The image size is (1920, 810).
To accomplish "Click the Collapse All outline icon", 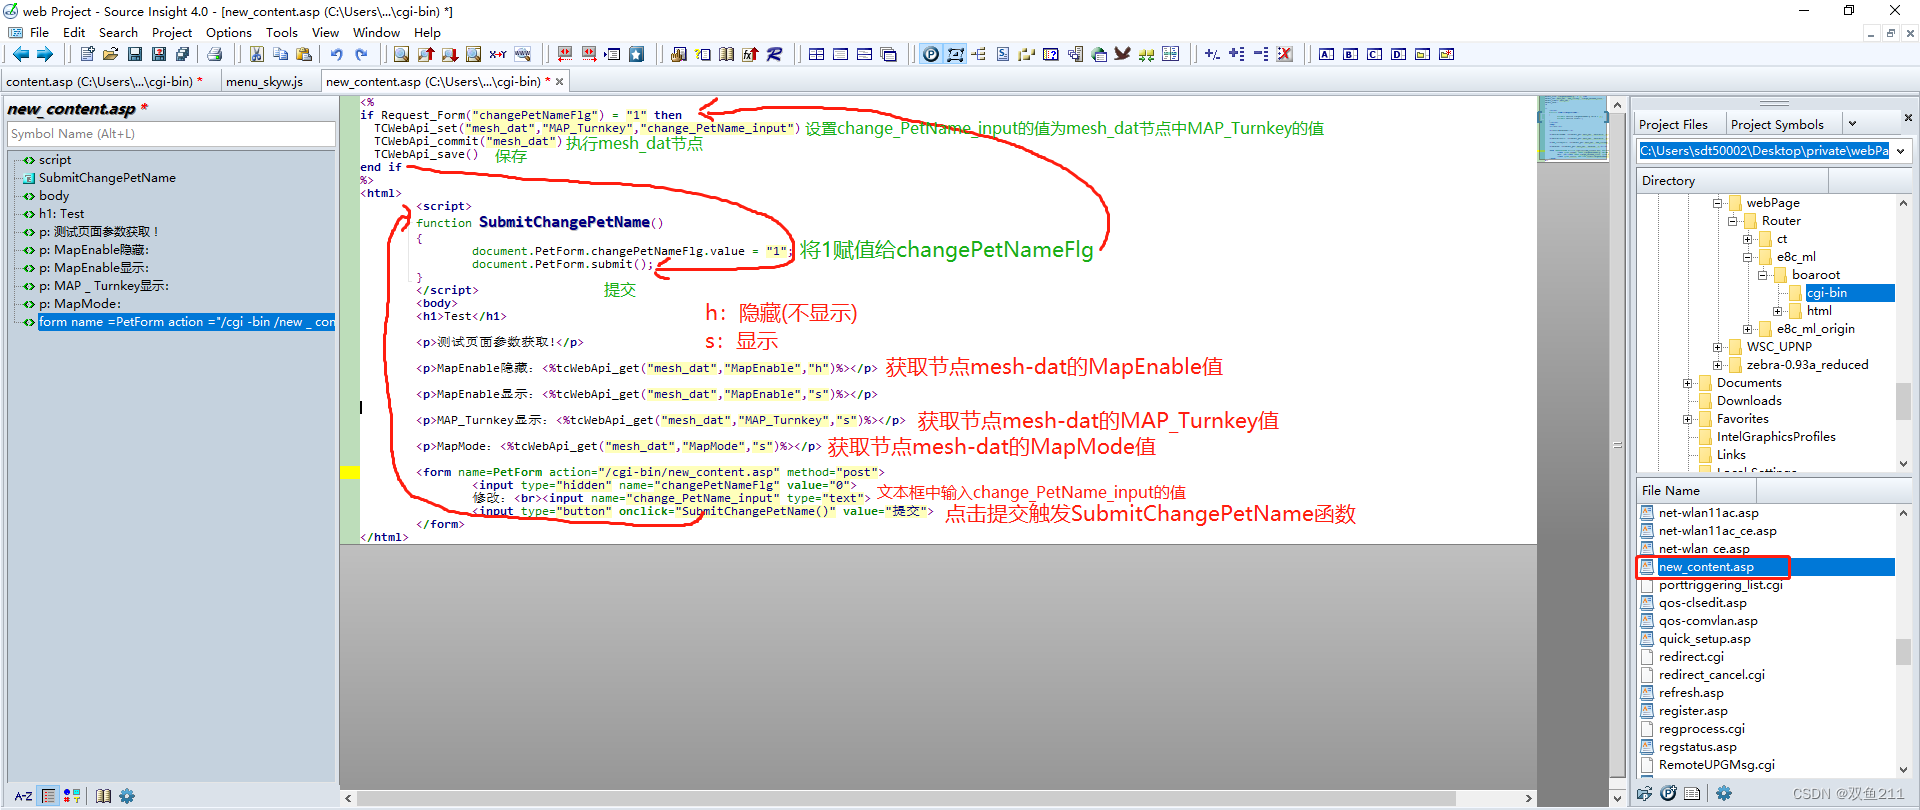I will [1260, 54].
